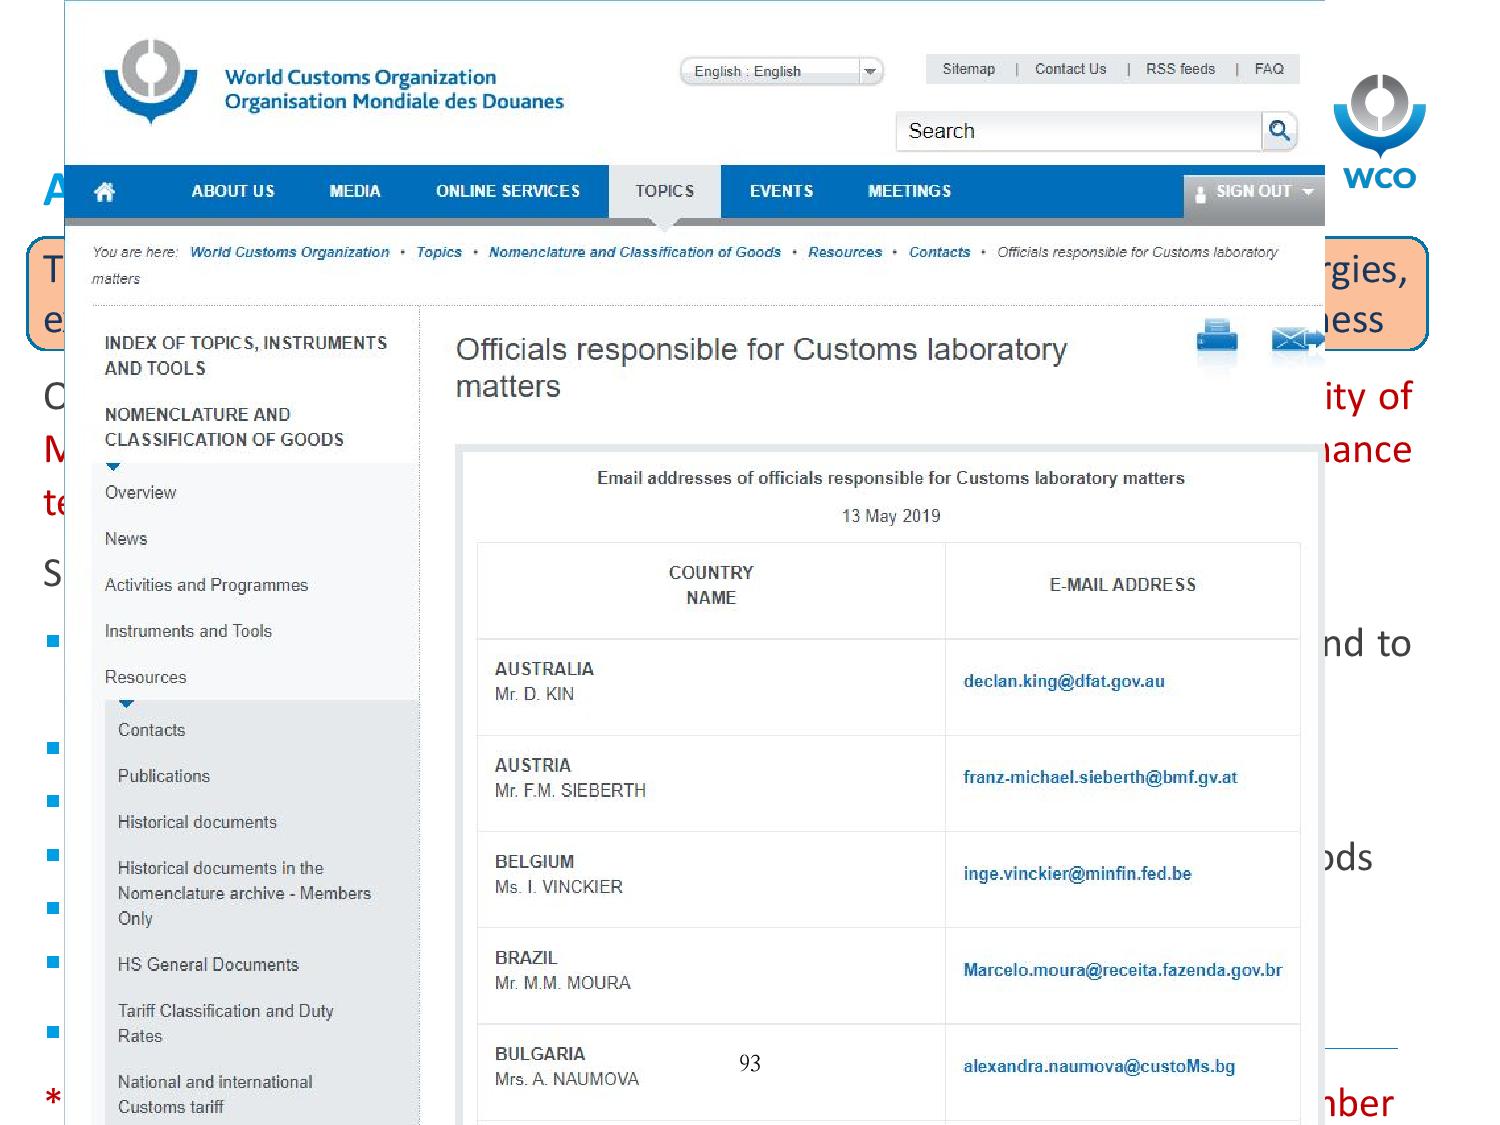Click the envelope icon to email page
This screenshot has width=1500, height=1125.
(x=1297, y=339)
